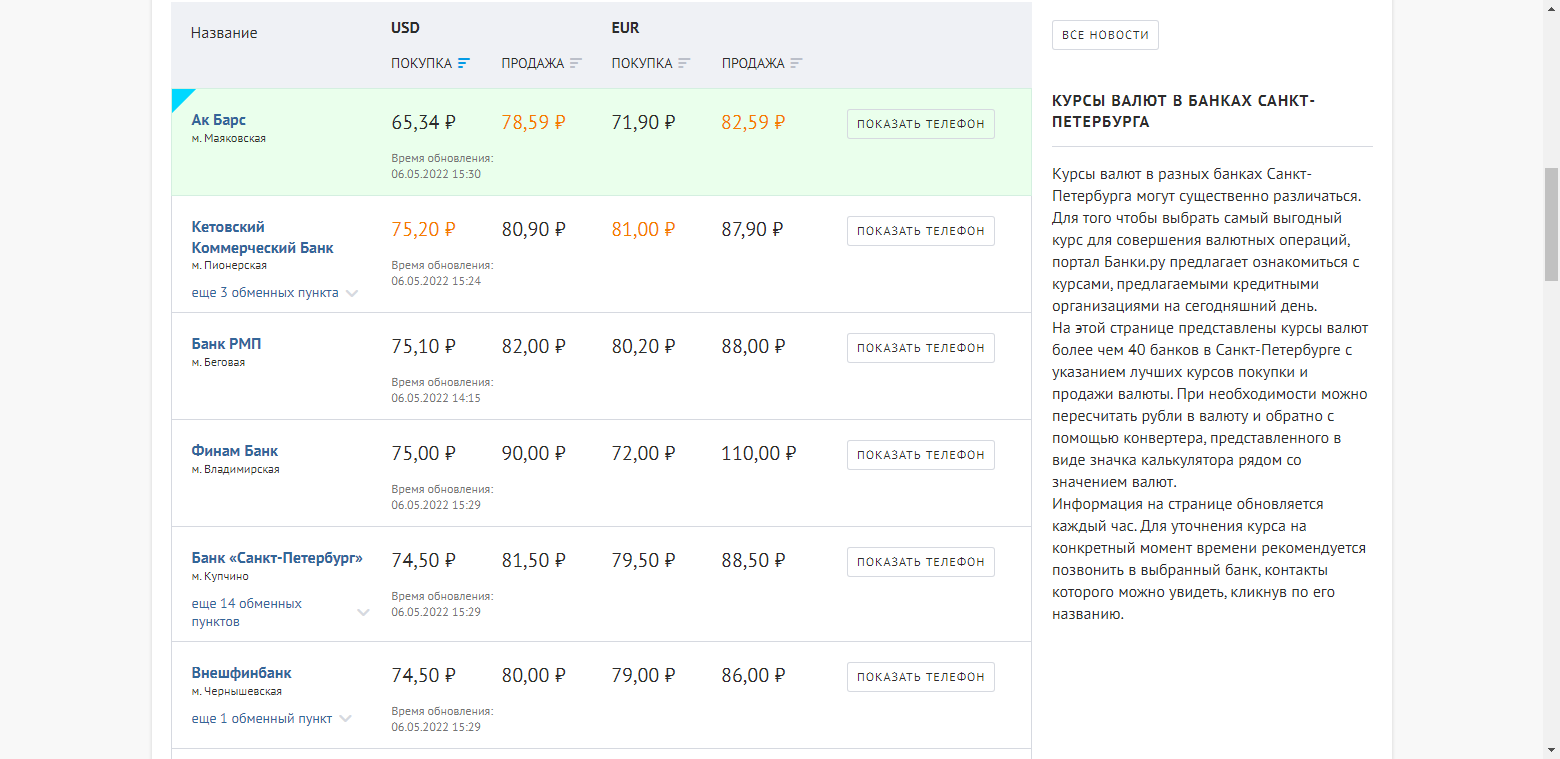1560x759 pixels.
Task: Click the USD Продажа sort icon
Action: click(575, 63)
